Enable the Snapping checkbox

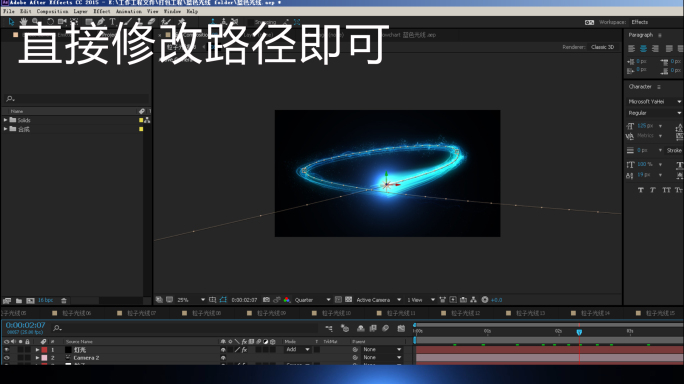(251, 22)
